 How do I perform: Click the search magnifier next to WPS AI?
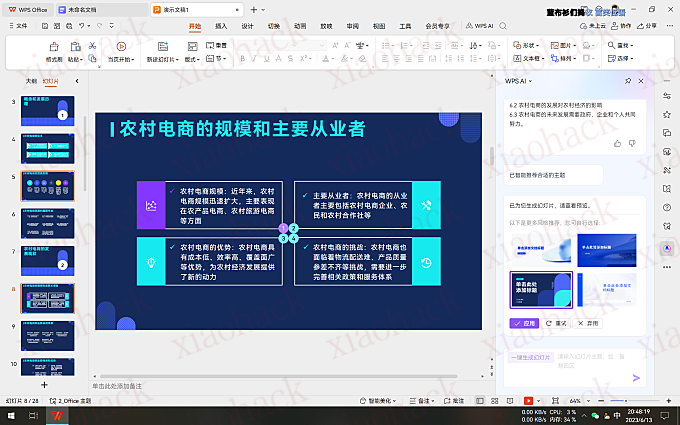(503, 26)
